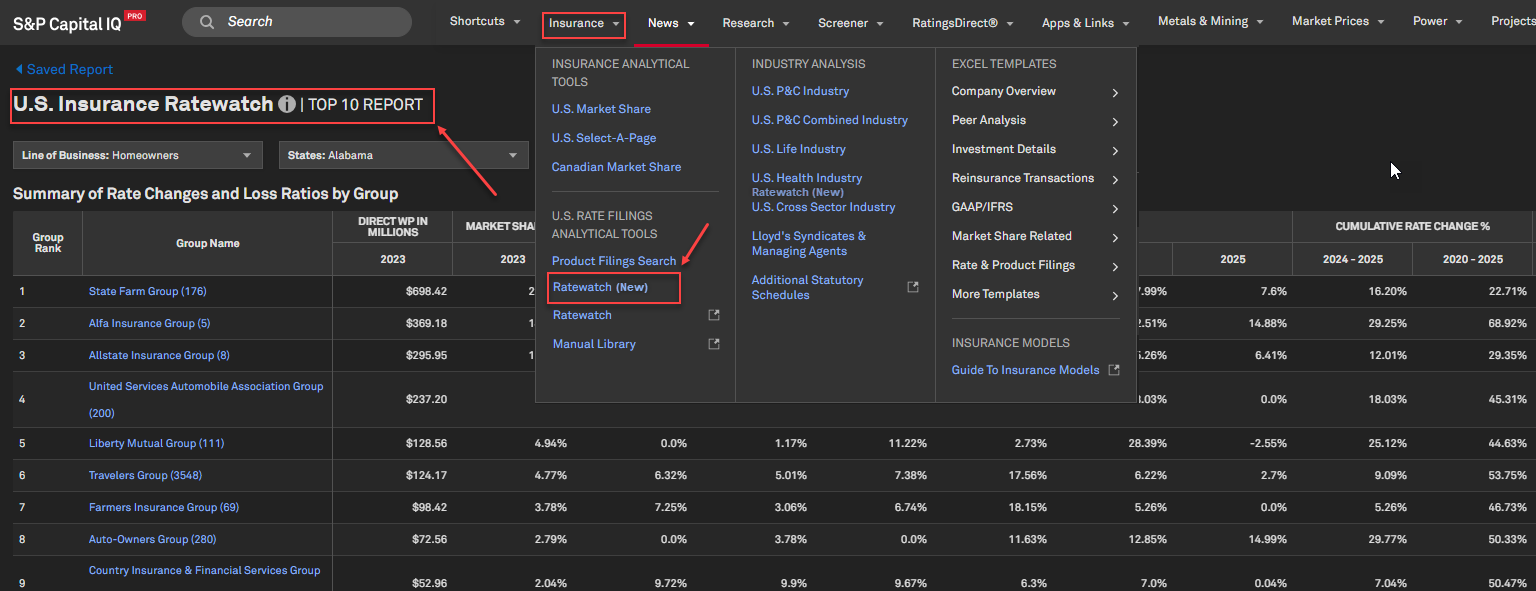This screenshot has height=591, width=1536.
Task: Open the States dropdown showing Alabama
Action: (x=403, y=155)
